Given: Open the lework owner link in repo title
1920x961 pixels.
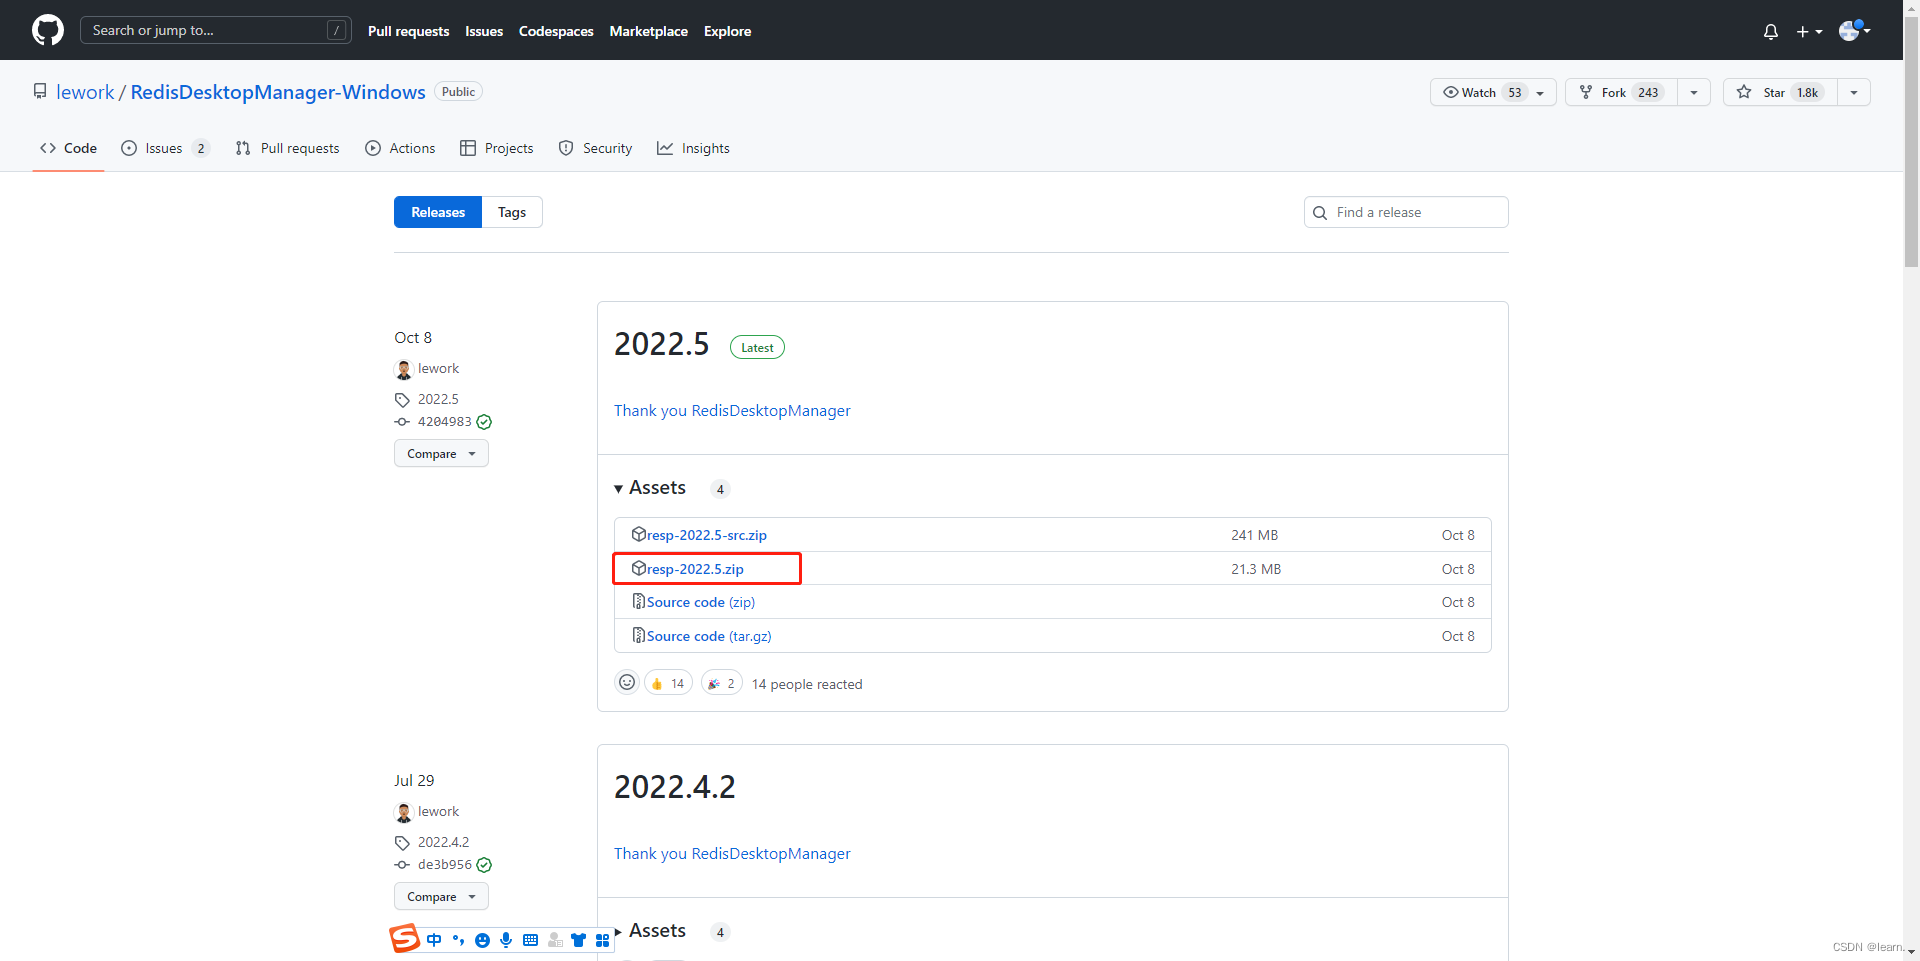Looking at the screenshot, I should 85,92.
